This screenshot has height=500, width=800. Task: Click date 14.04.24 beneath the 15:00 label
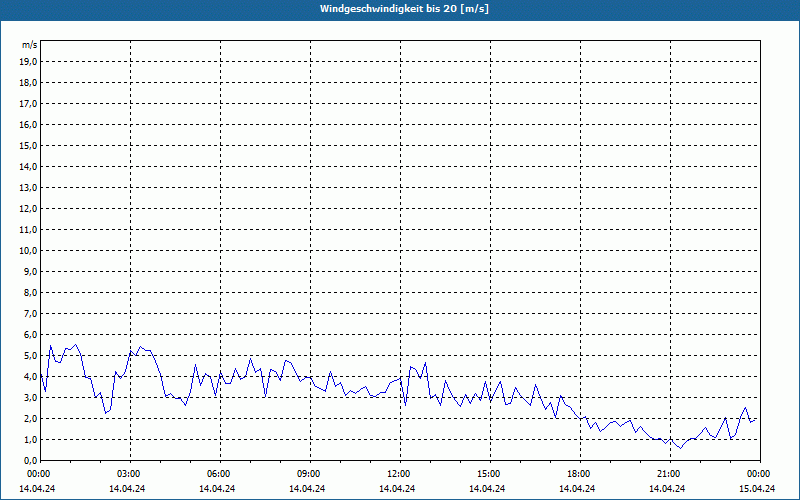click(487, 488)
